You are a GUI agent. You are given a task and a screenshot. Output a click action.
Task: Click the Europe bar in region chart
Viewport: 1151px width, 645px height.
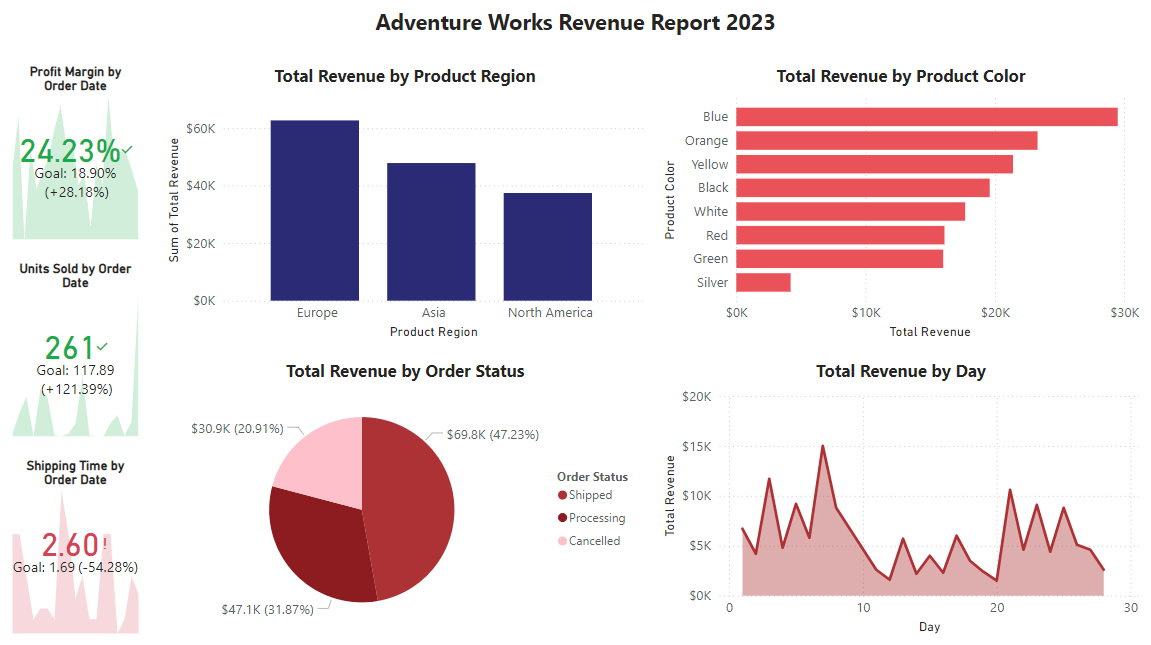click(x=314, y=211)
